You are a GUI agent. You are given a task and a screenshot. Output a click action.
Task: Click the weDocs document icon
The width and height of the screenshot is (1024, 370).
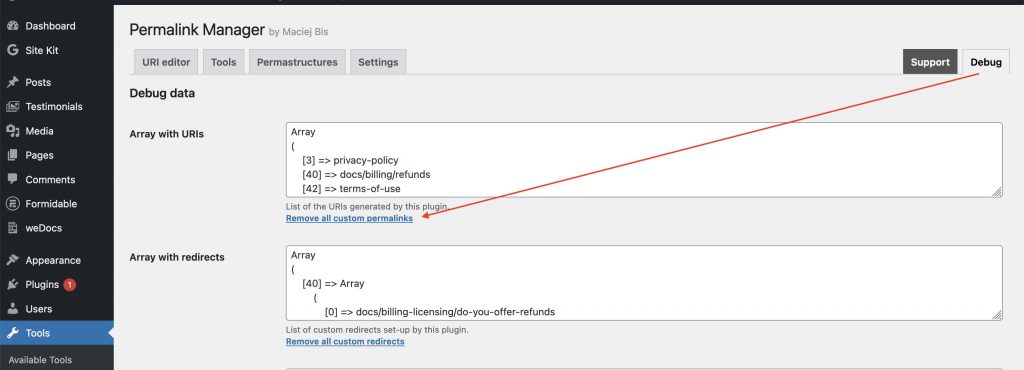point(12,228)
